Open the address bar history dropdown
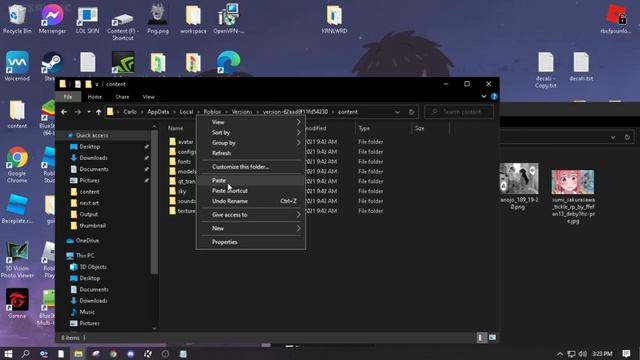 pyautogui.click(x=397, y=112)
